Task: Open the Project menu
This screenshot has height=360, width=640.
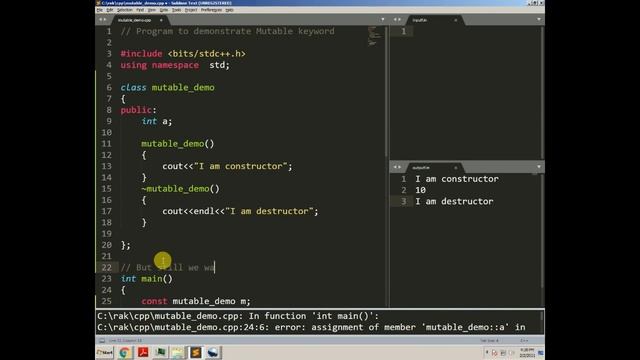Action: click(191, 10)
